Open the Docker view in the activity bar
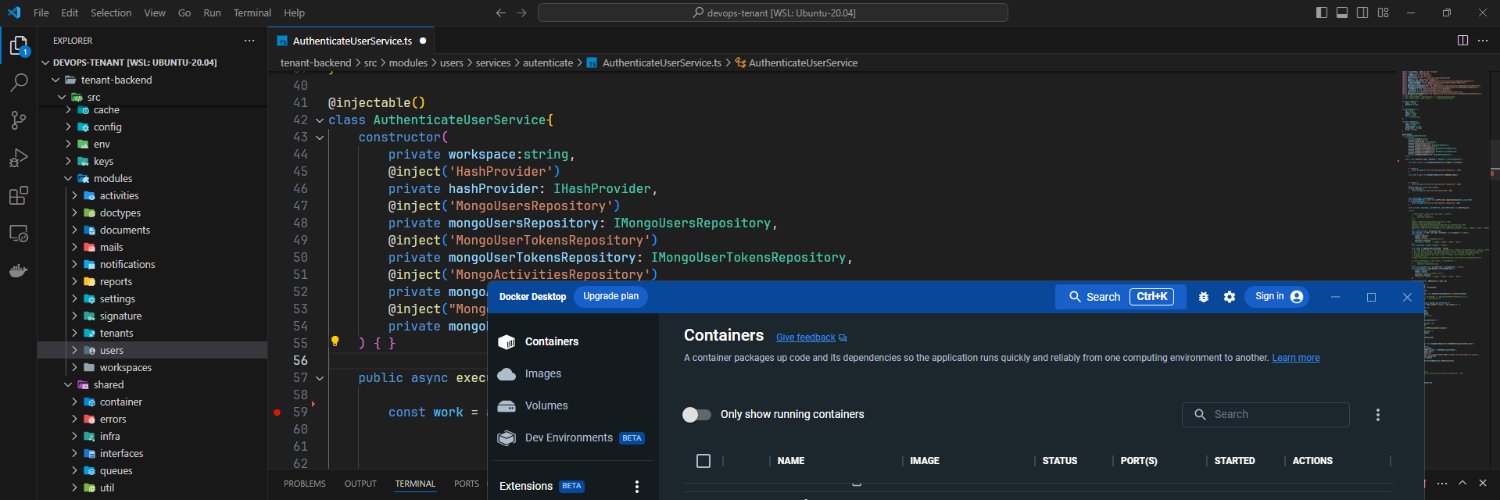 point(18,270)
